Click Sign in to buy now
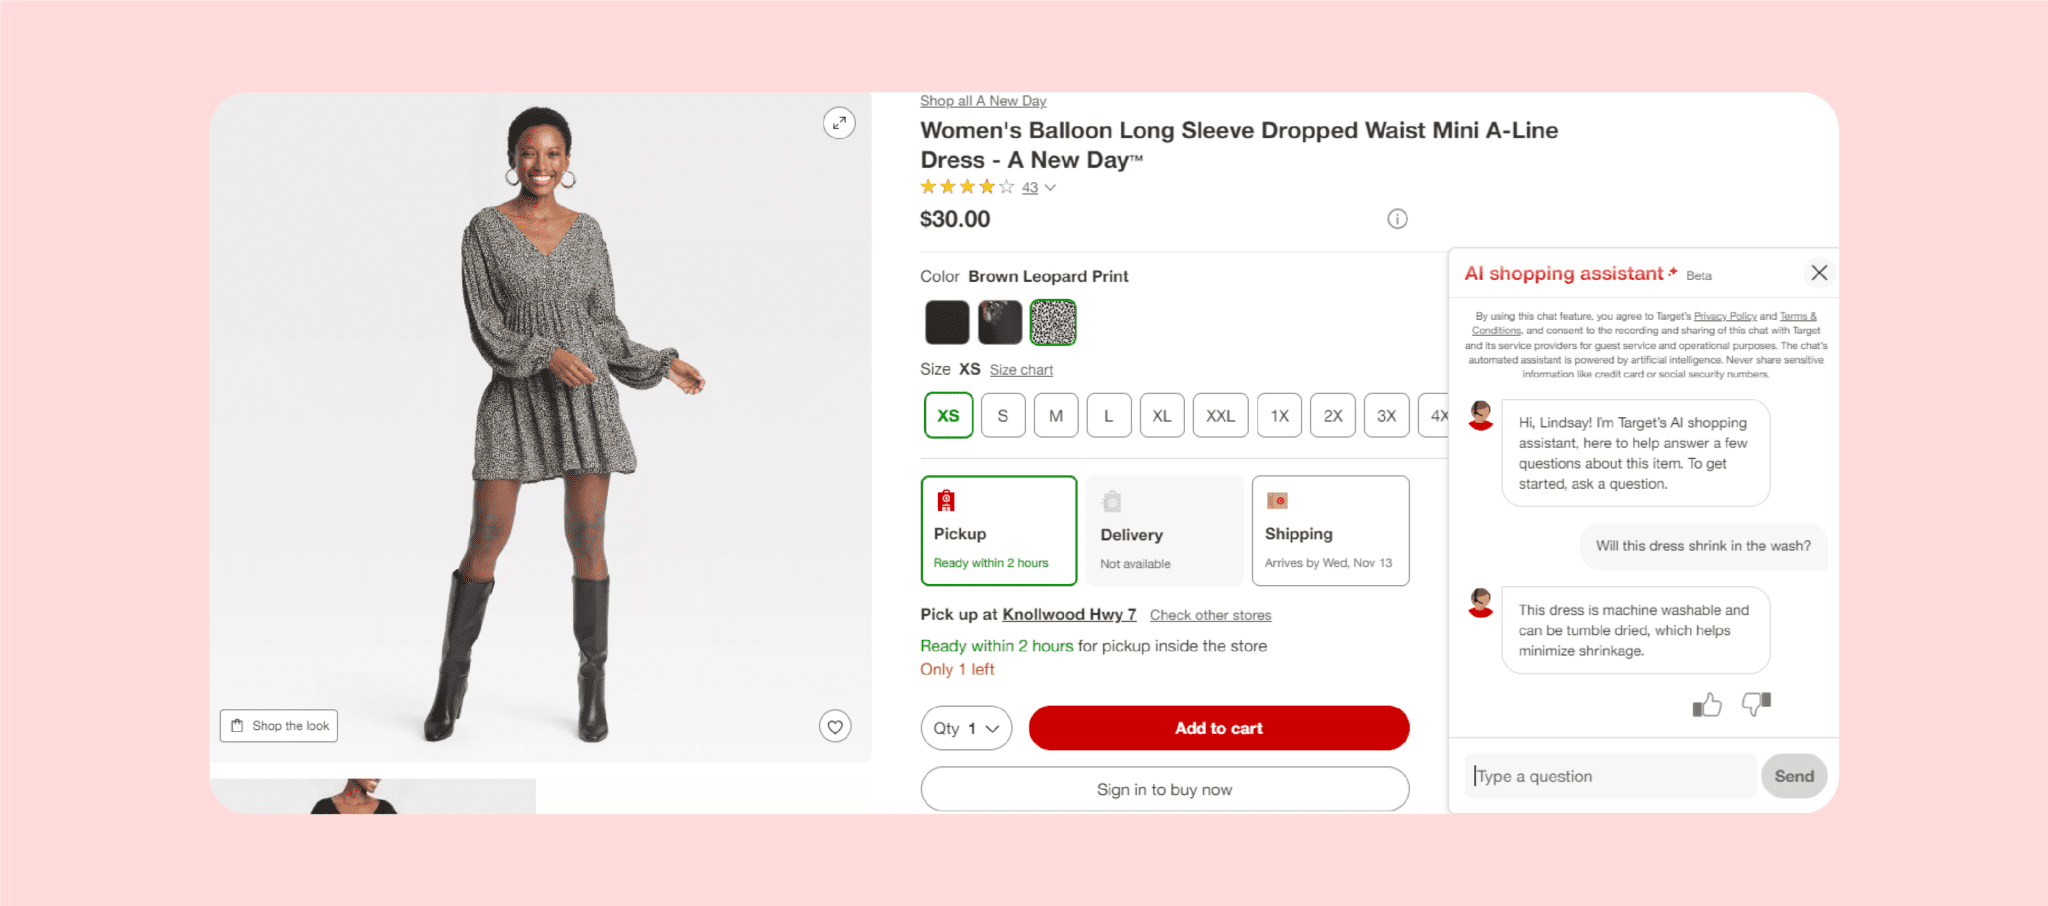The image size is (2048, 906). (1164, 789)
